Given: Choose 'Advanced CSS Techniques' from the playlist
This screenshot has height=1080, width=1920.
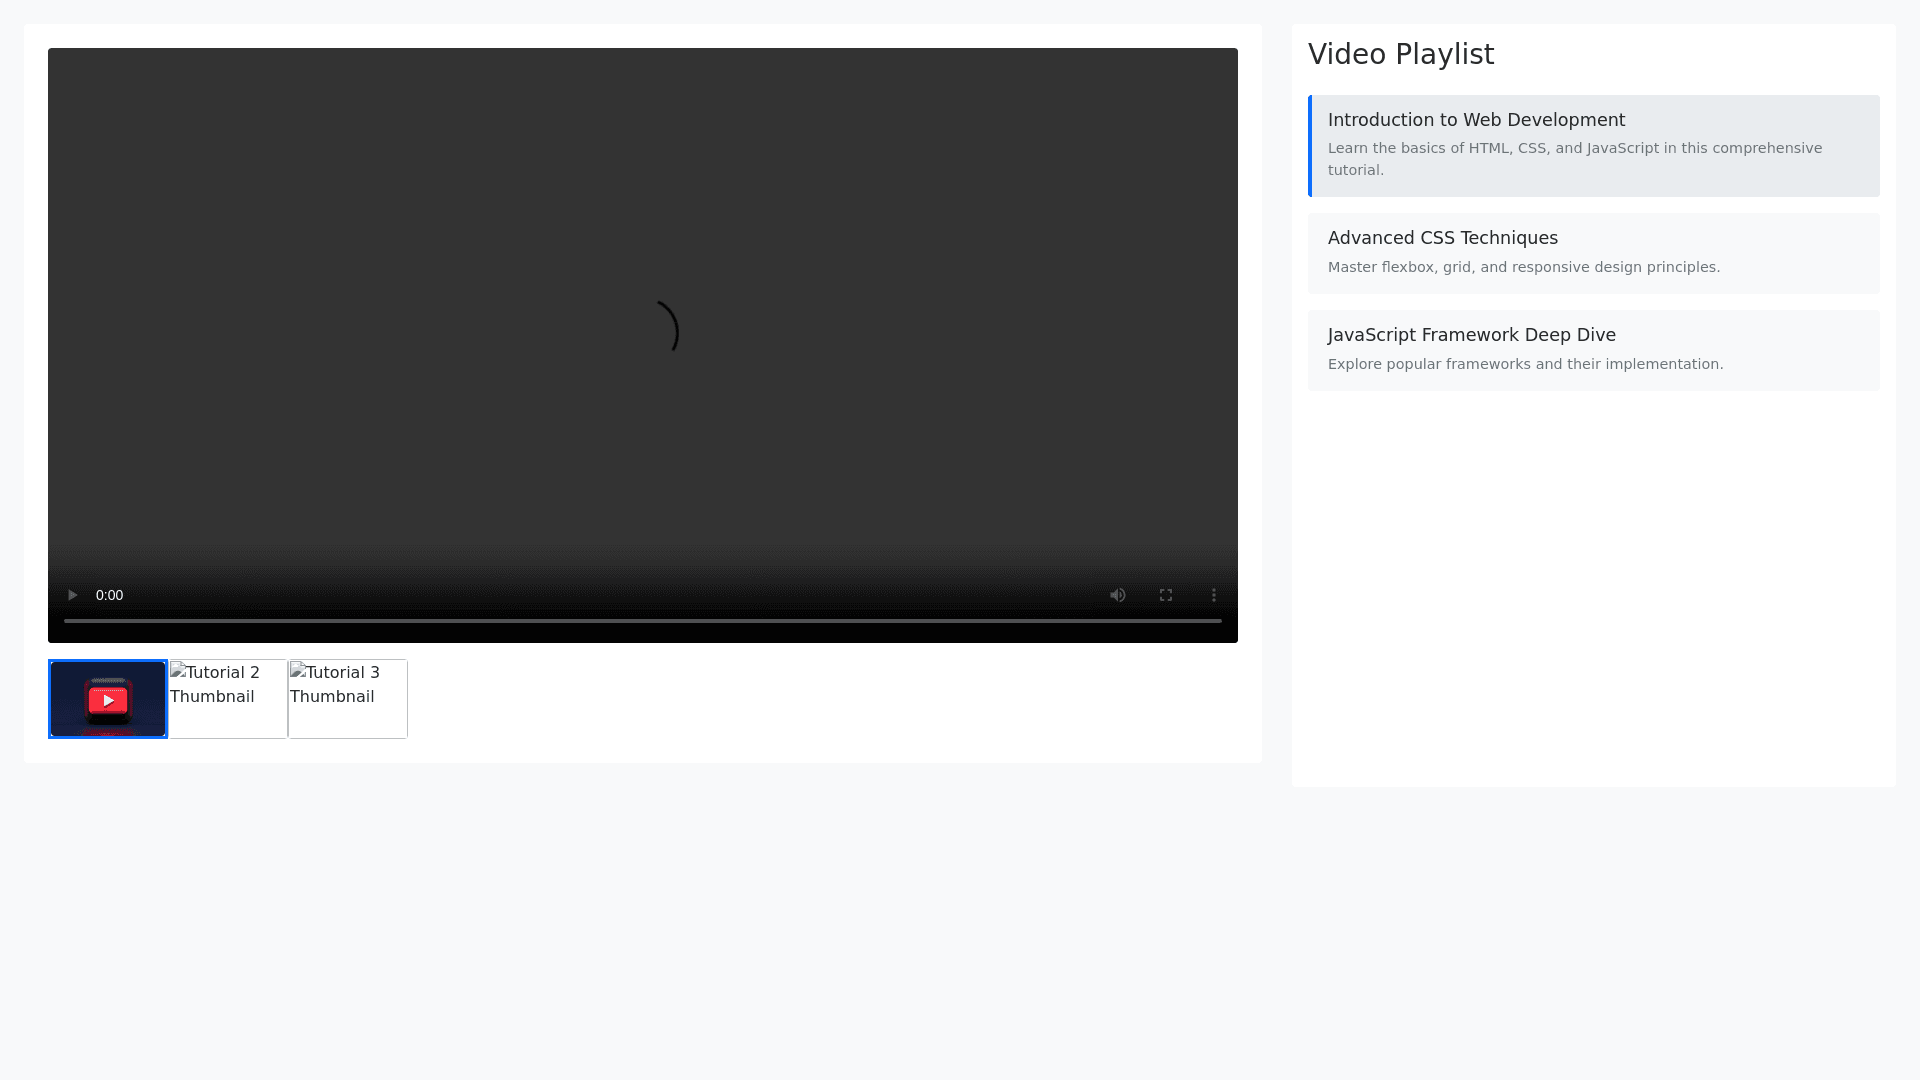Looking at the screenshot, I should click(x=1442, y=238).
